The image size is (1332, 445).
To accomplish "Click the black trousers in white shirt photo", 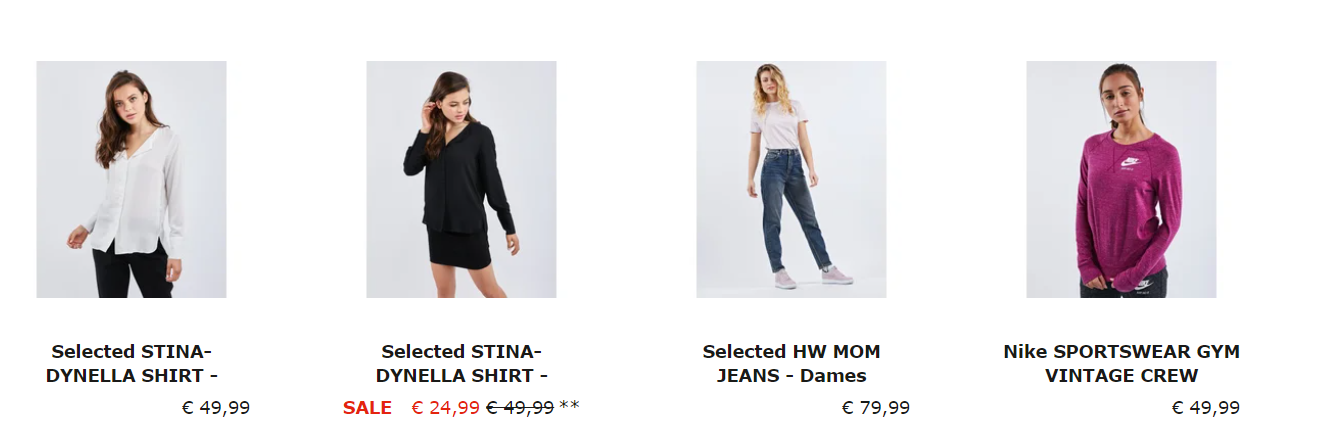I will pyautogui.click(x=133, y=272).
